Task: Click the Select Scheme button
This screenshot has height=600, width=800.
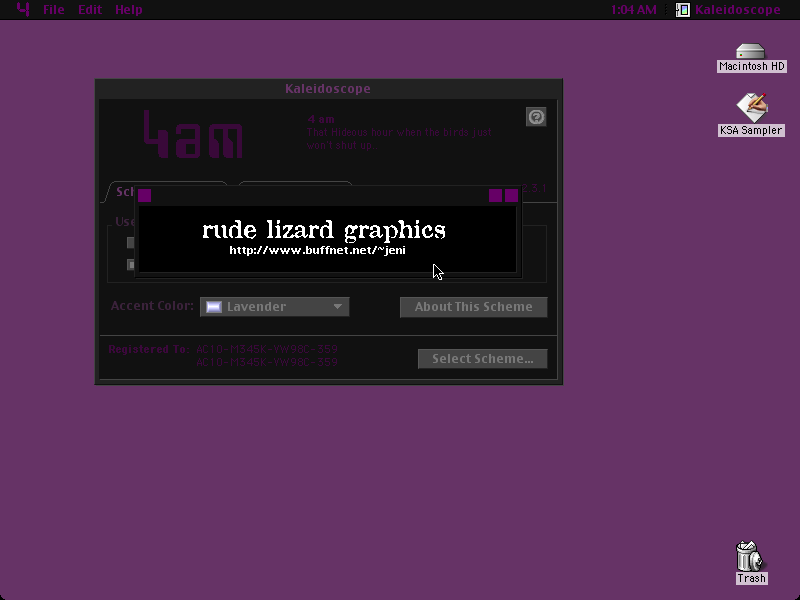Action: coord(483,359)
